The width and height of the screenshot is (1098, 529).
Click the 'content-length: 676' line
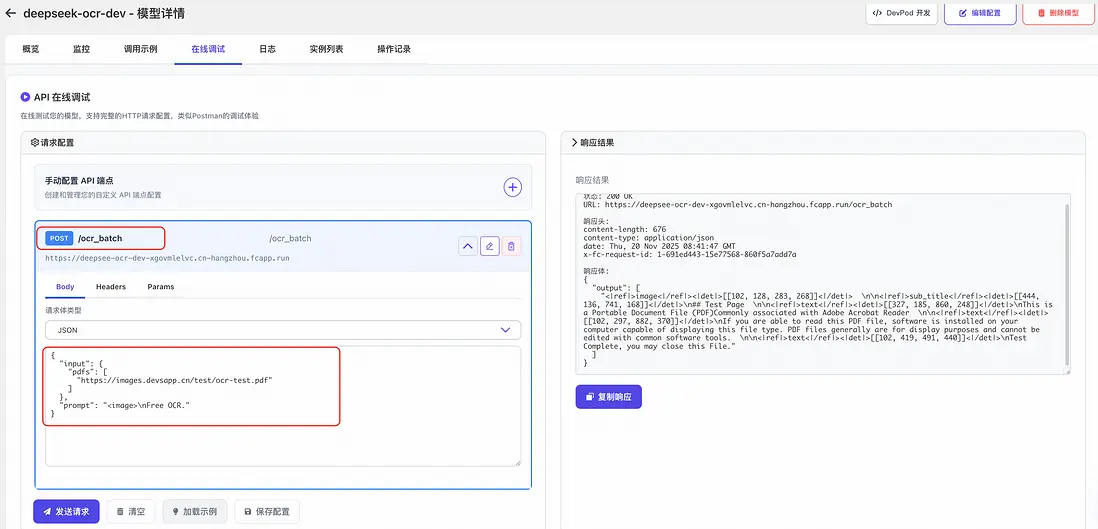coord(625,229)
